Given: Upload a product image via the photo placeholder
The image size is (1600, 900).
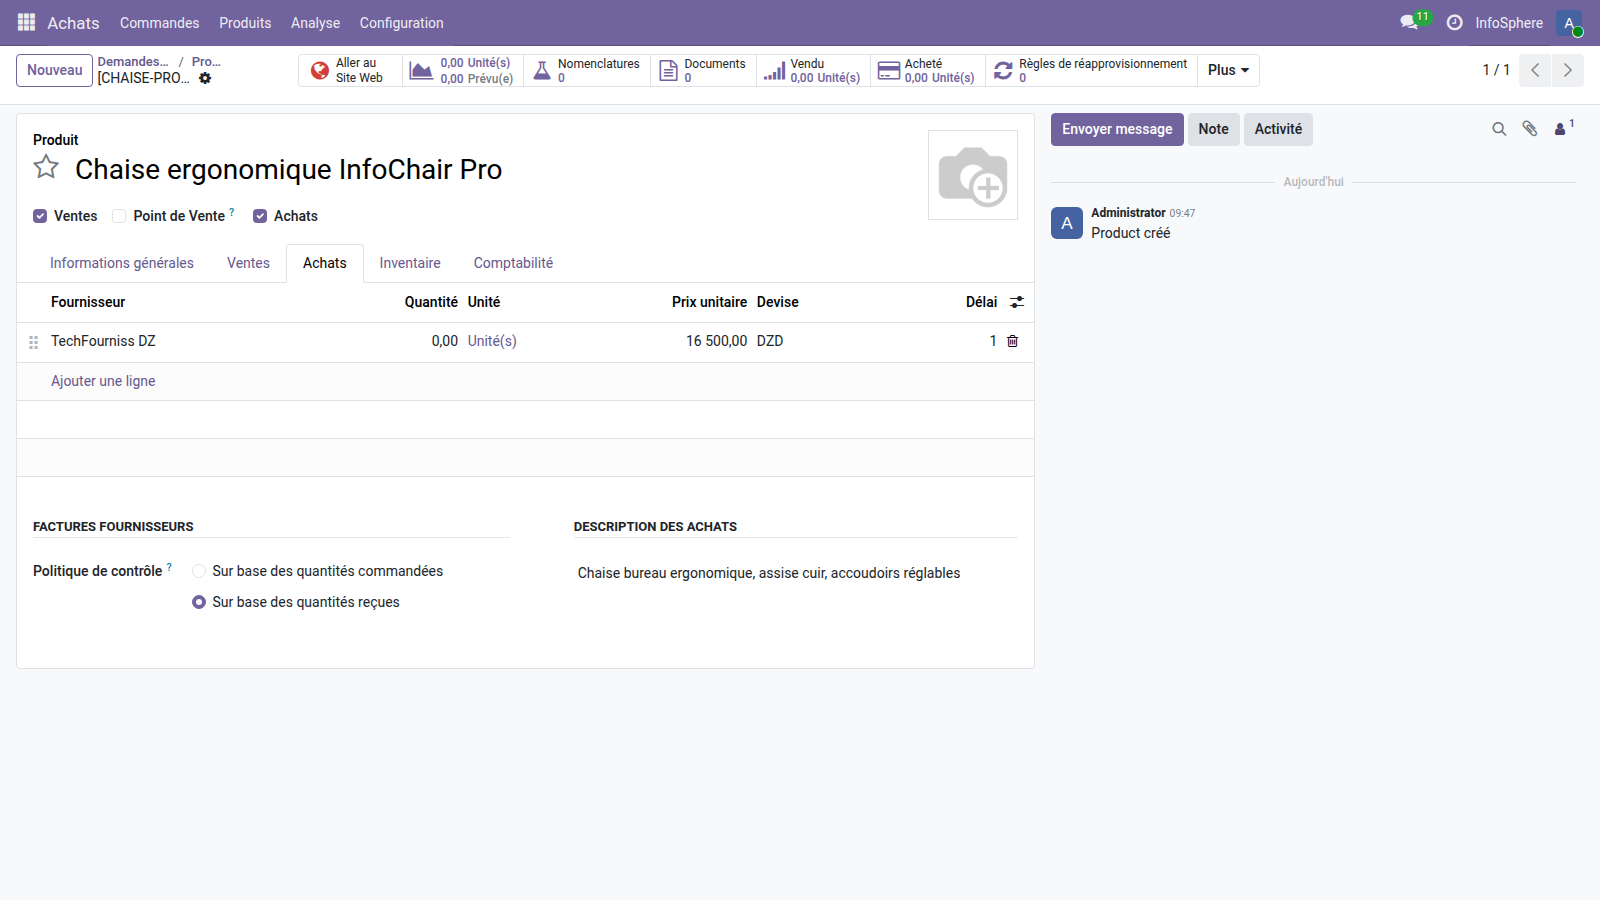Looking at the screenshot, I should pyautogui.click(x=972, y=175).
